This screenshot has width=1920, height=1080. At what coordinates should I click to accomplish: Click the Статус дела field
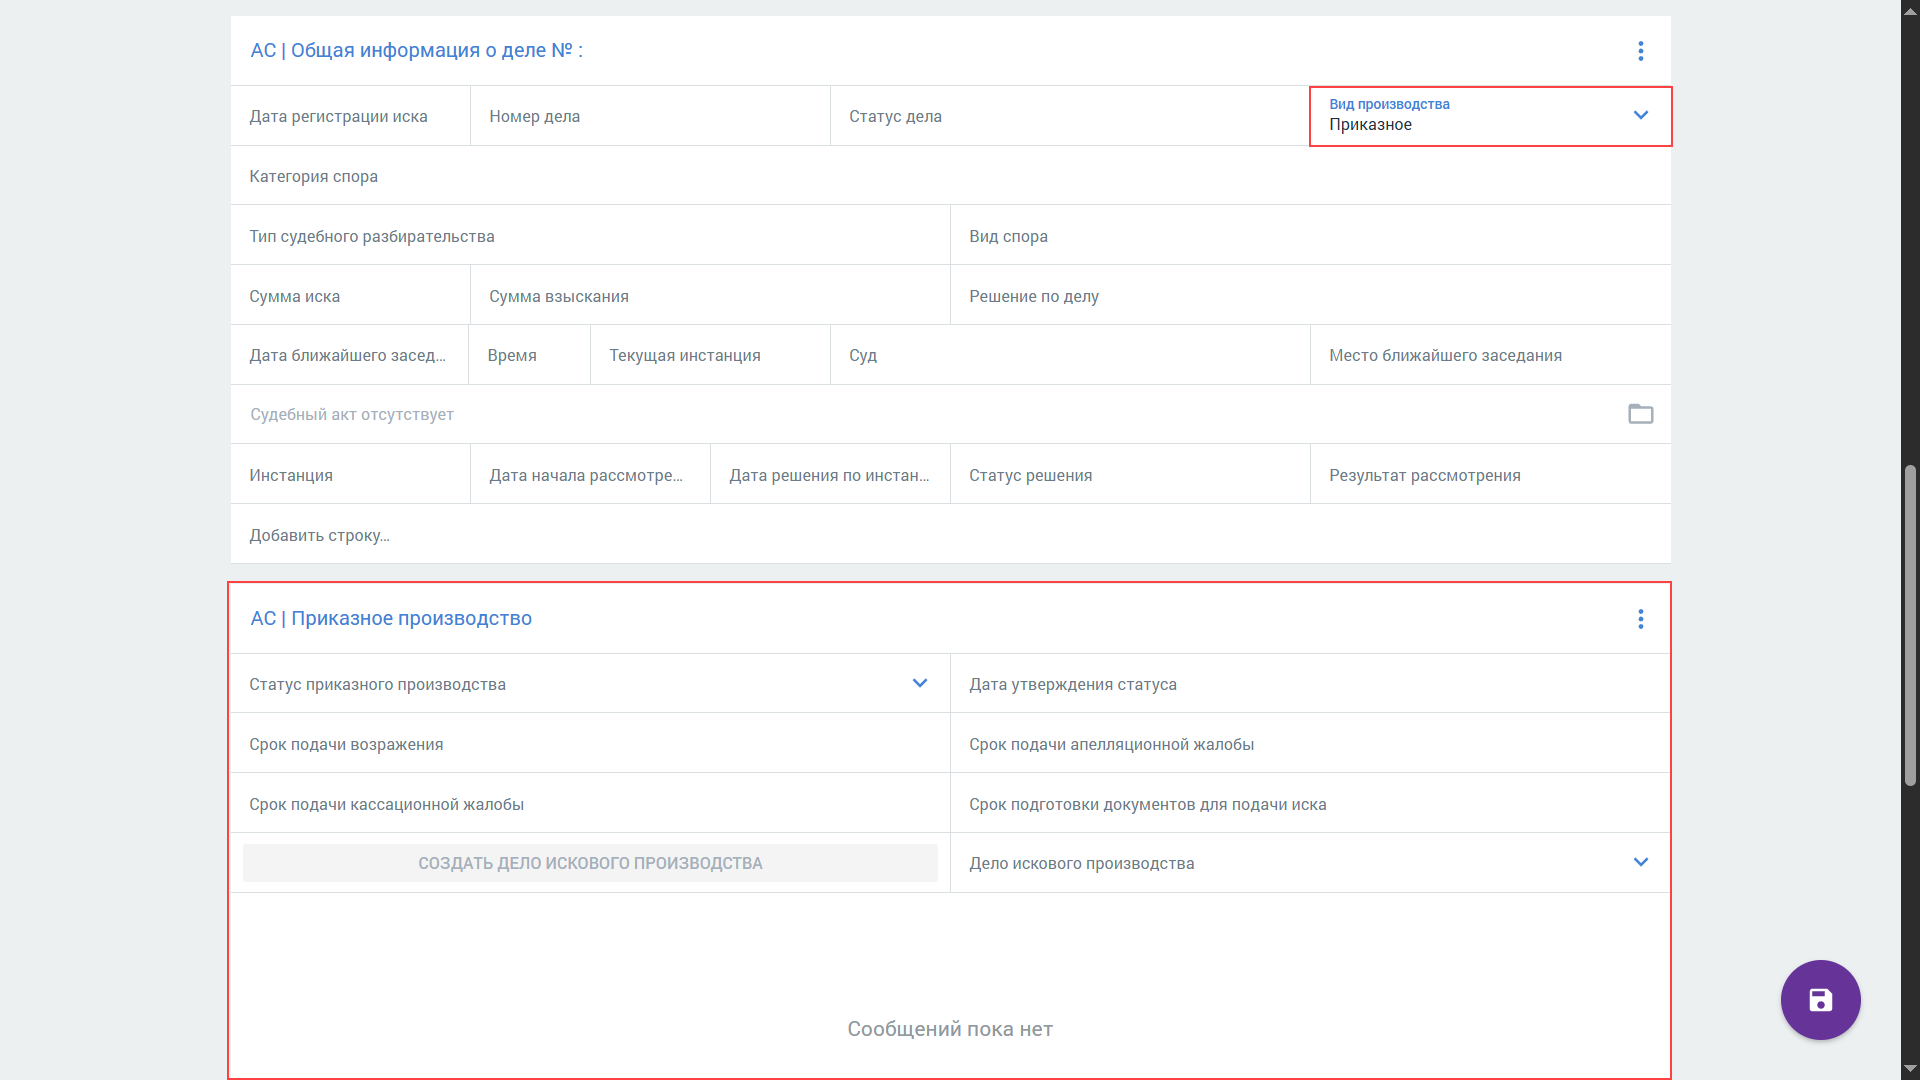1070,116
